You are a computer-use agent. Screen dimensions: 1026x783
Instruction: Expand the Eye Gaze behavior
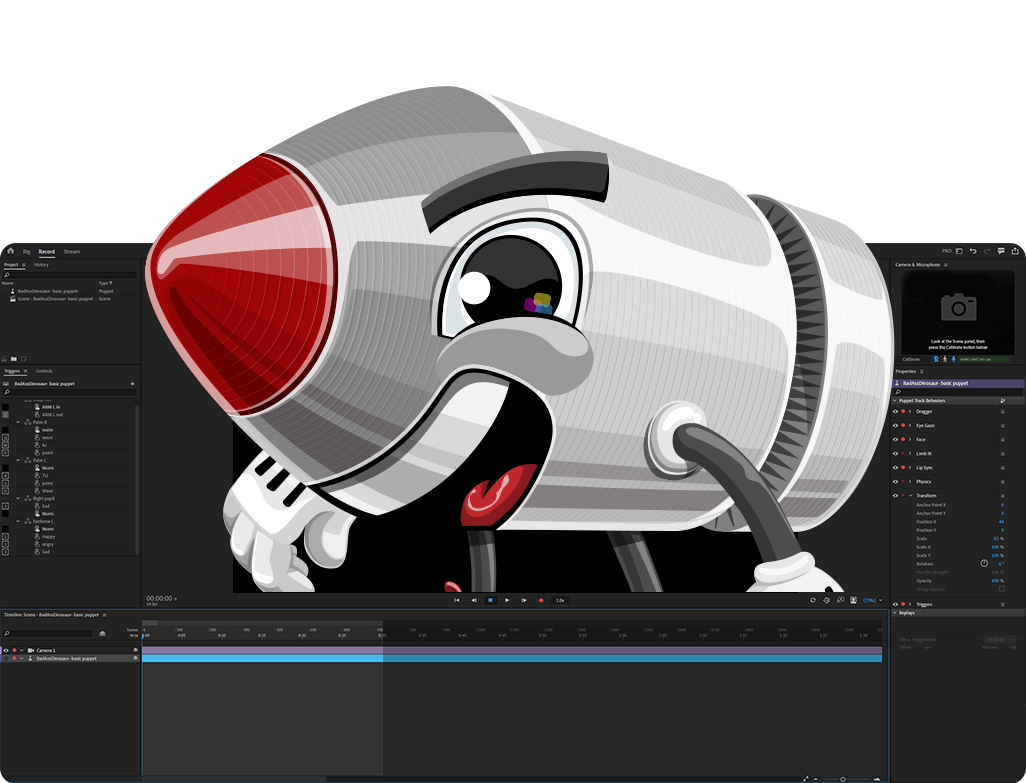click(910, 425)
